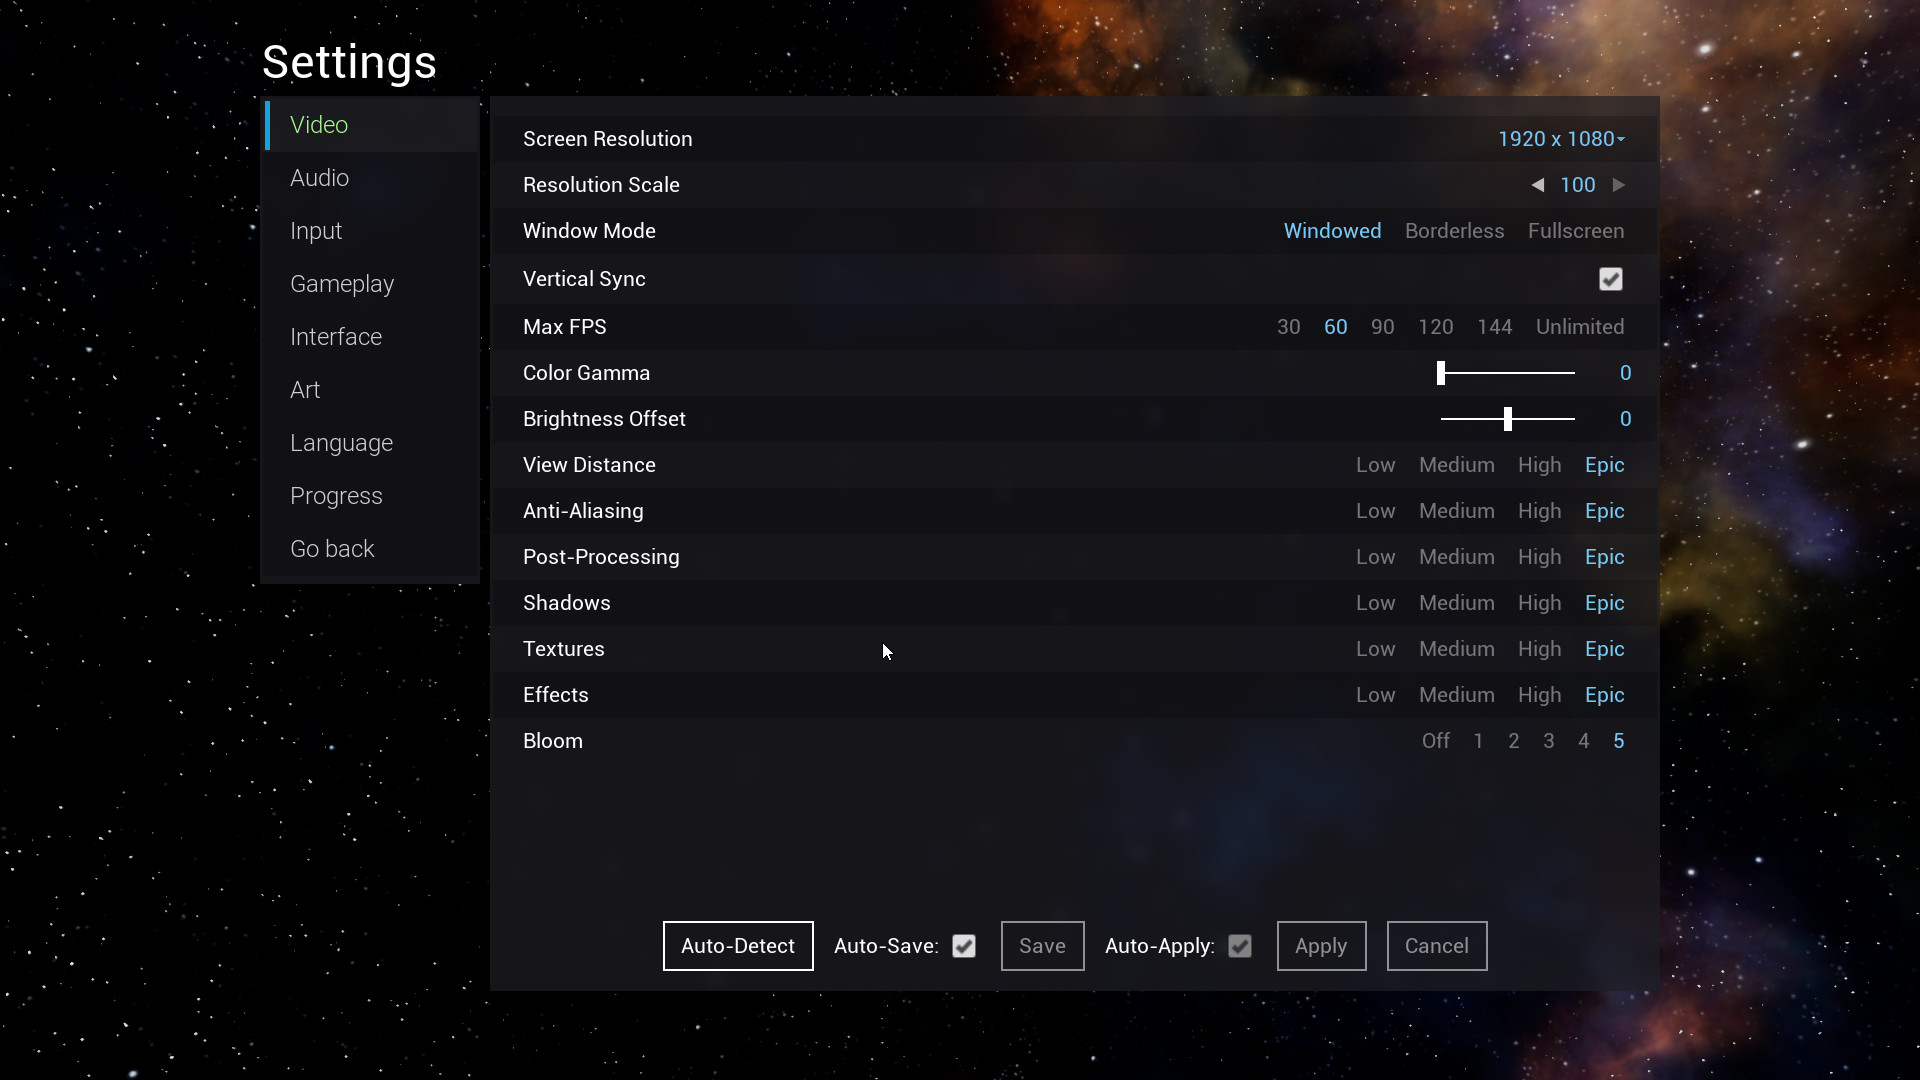Toggle the Vertical Sync checkbox
The height and width of the screenshot is (1080, 1920).
pos(1610,279)
